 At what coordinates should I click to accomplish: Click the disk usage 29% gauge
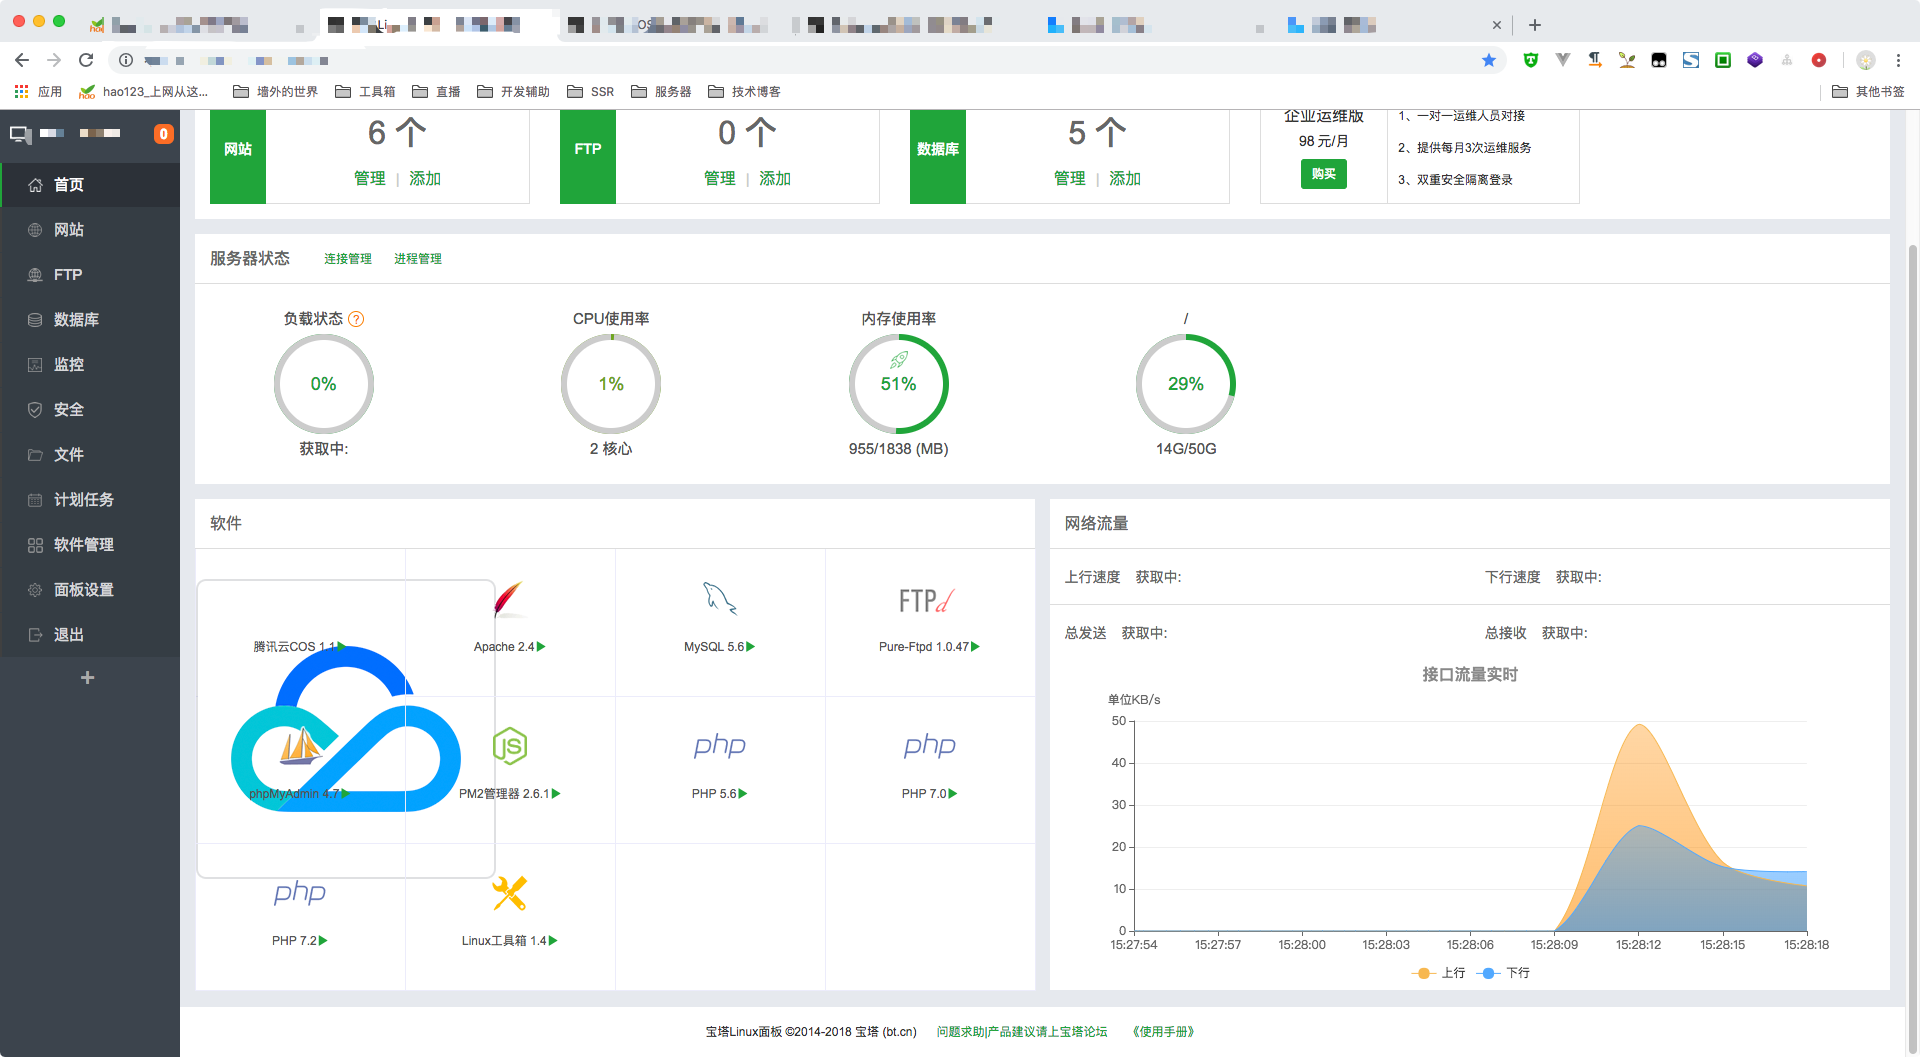coord(1186,384)
